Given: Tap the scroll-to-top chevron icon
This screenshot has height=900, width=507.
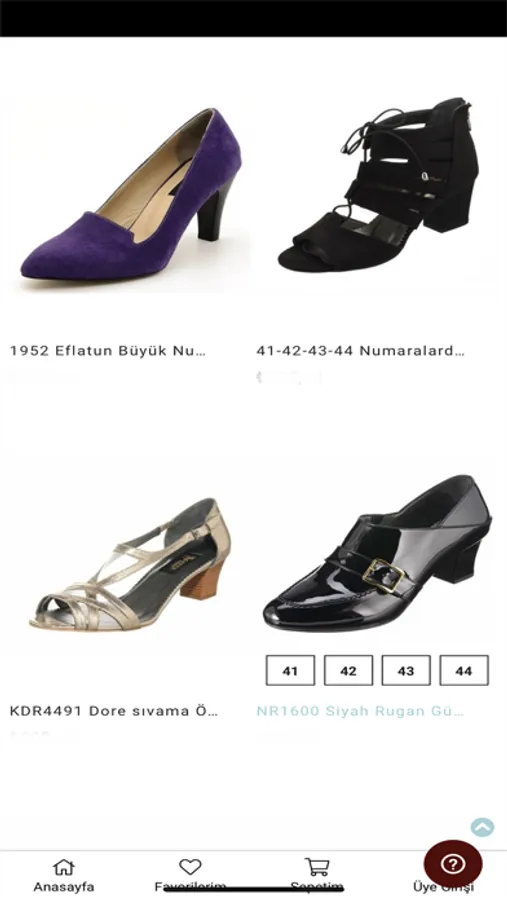Looking at the screenshot, I should (482, 827).
